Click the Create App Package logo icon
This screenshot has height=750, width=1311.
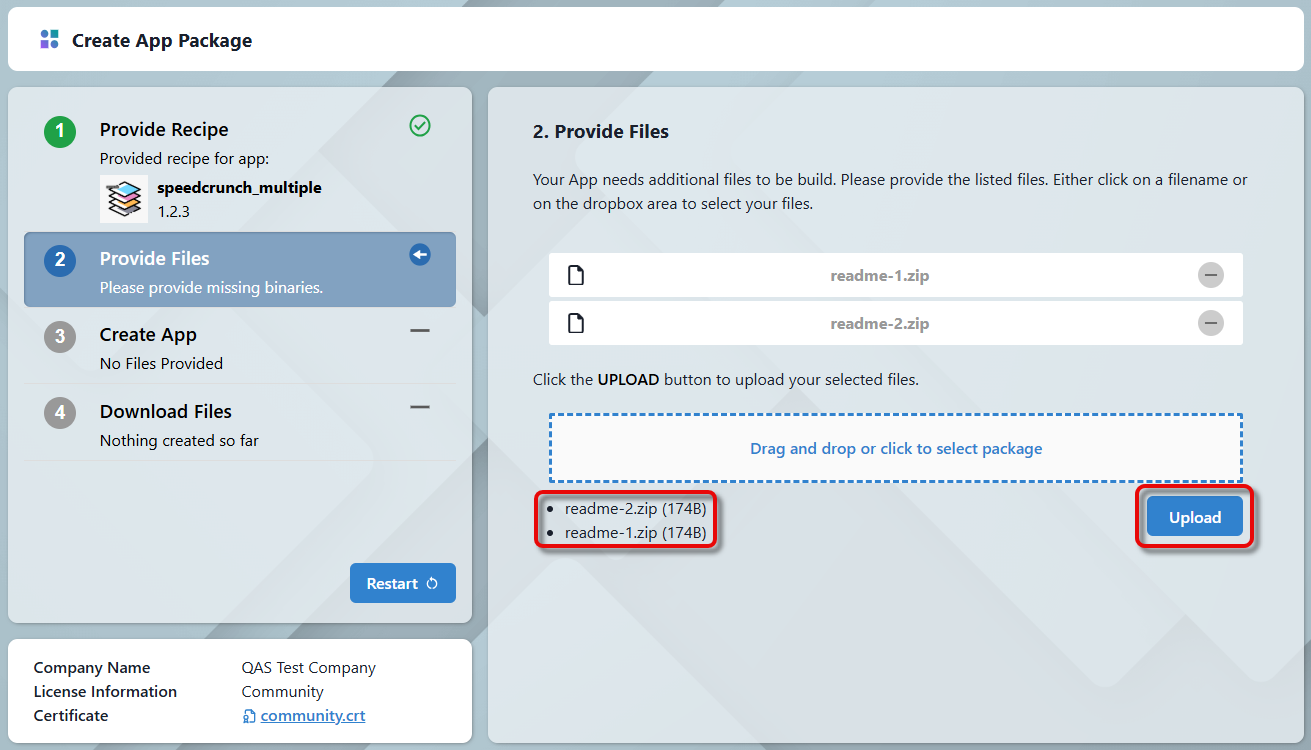point(49,40)
